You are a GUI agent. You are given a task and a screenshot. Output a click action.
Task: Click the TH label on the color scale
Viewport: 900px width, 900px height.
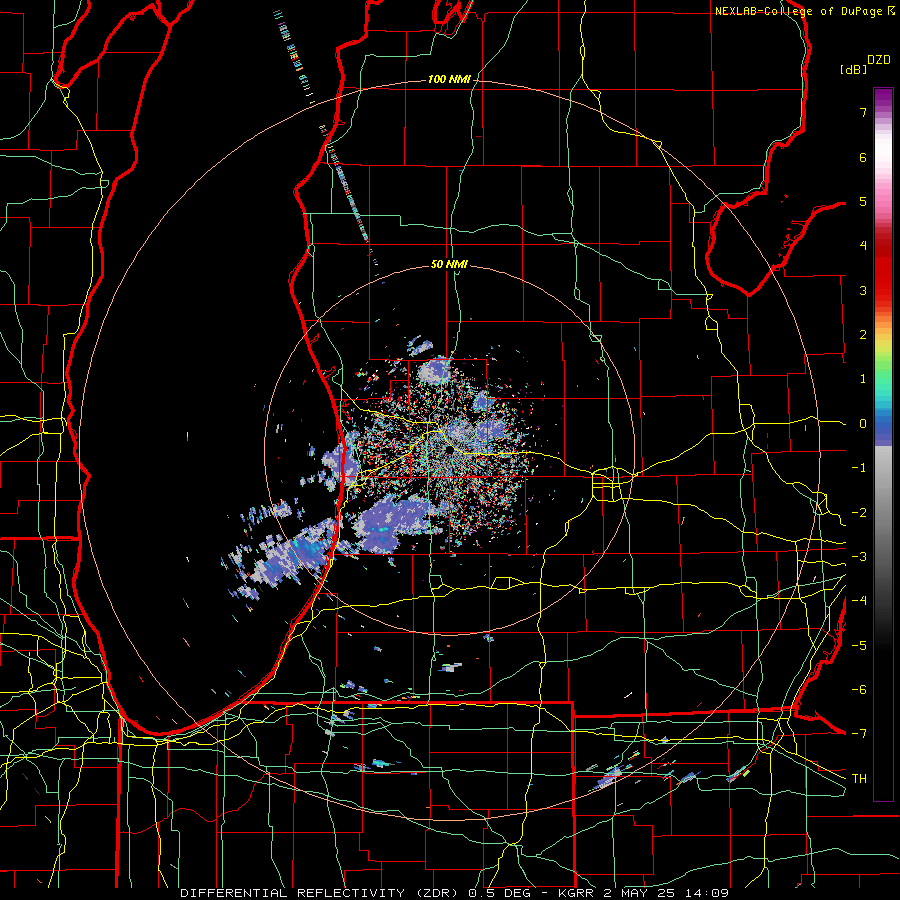[859, 779]
